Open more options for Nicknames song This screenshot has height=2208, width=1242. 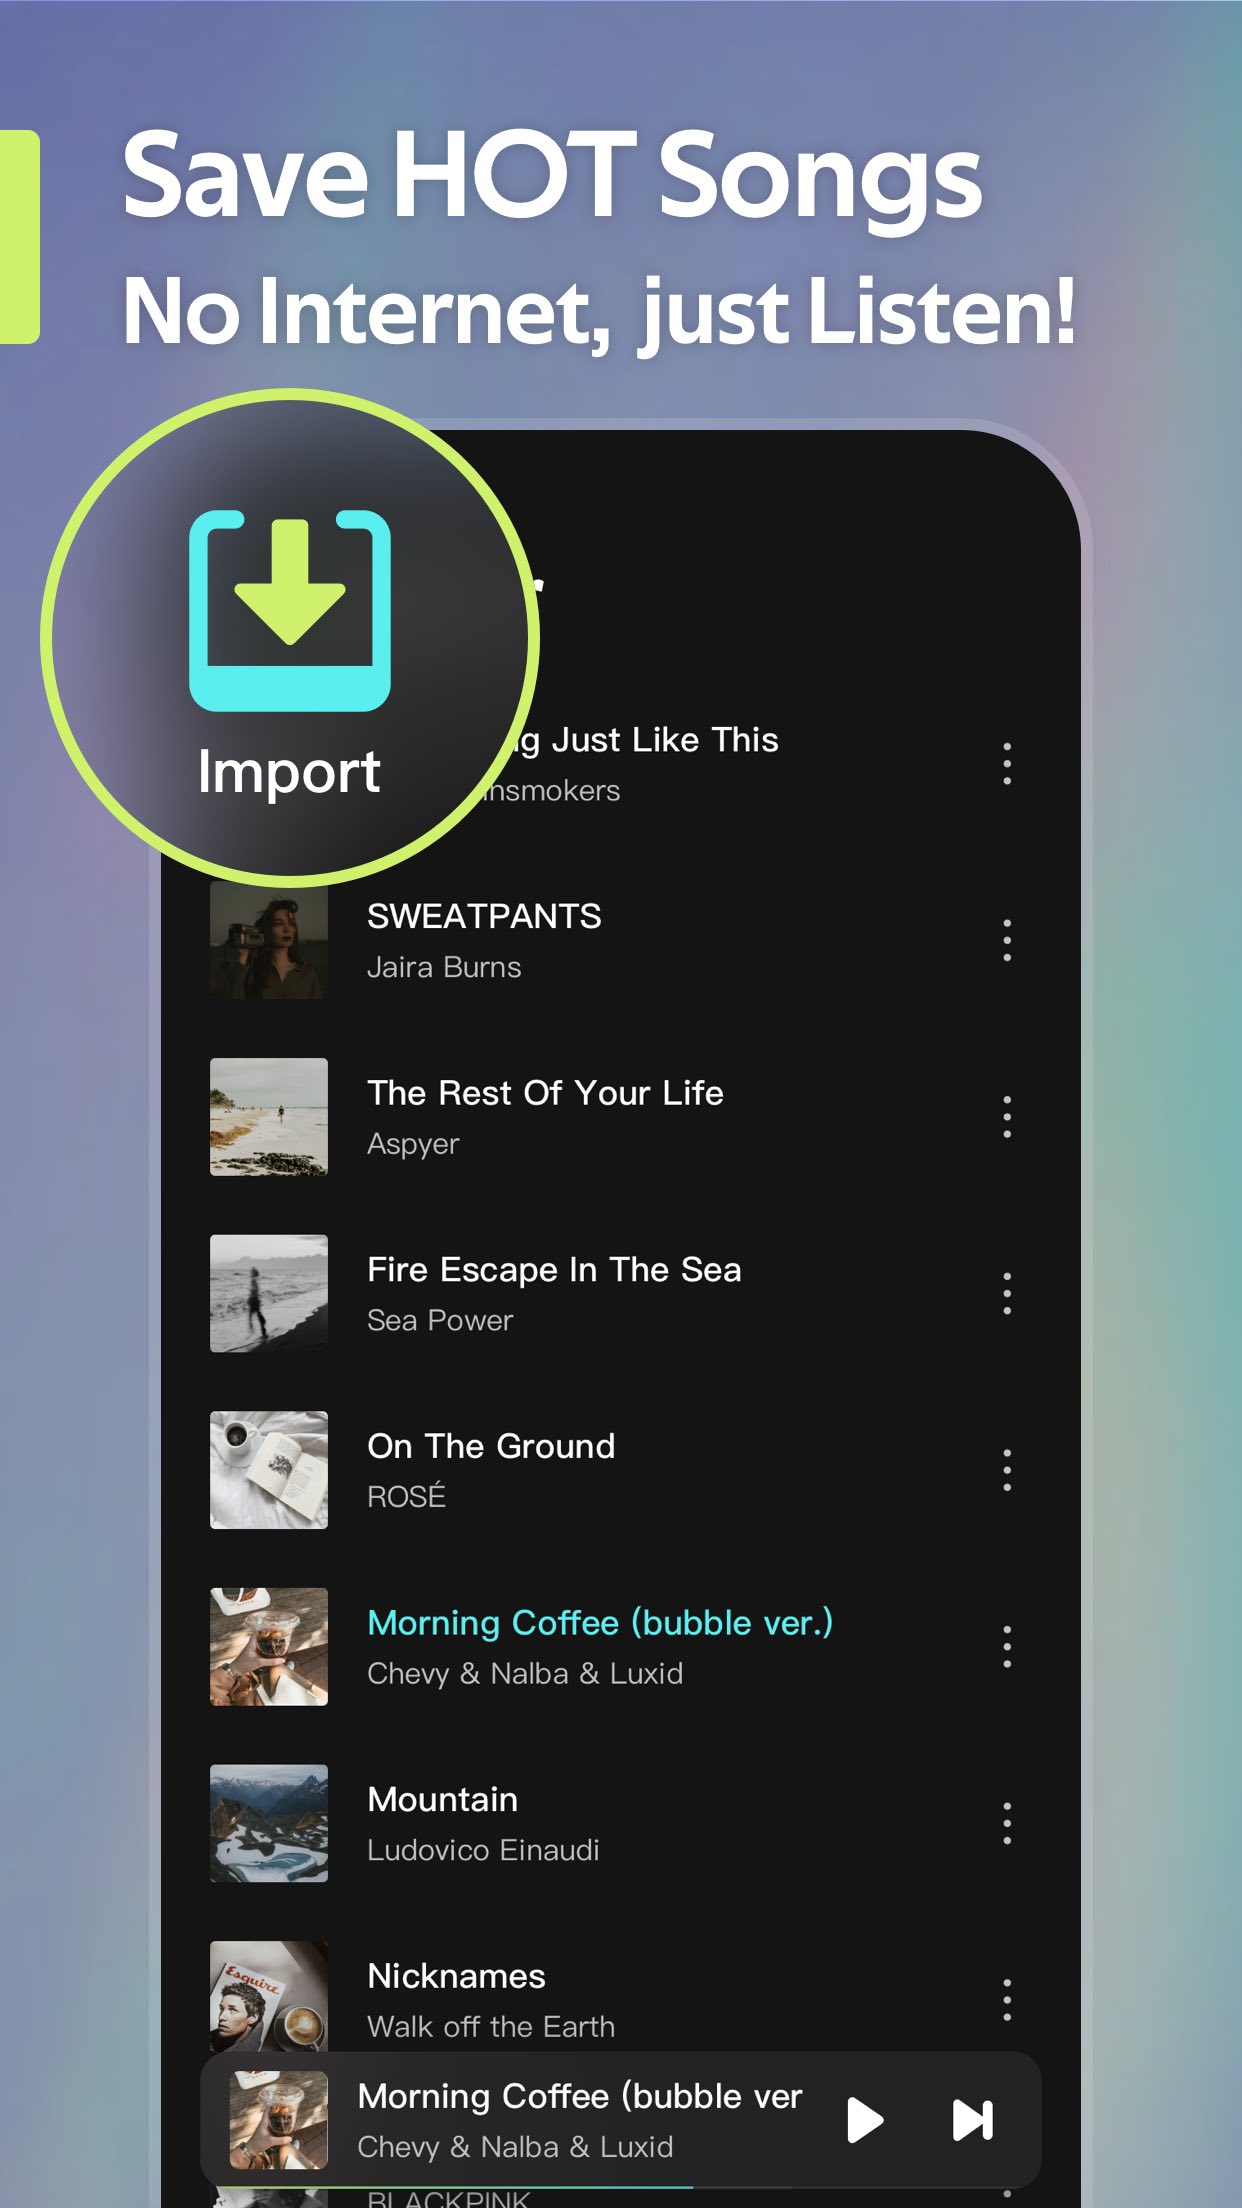coord(1007,2000)
